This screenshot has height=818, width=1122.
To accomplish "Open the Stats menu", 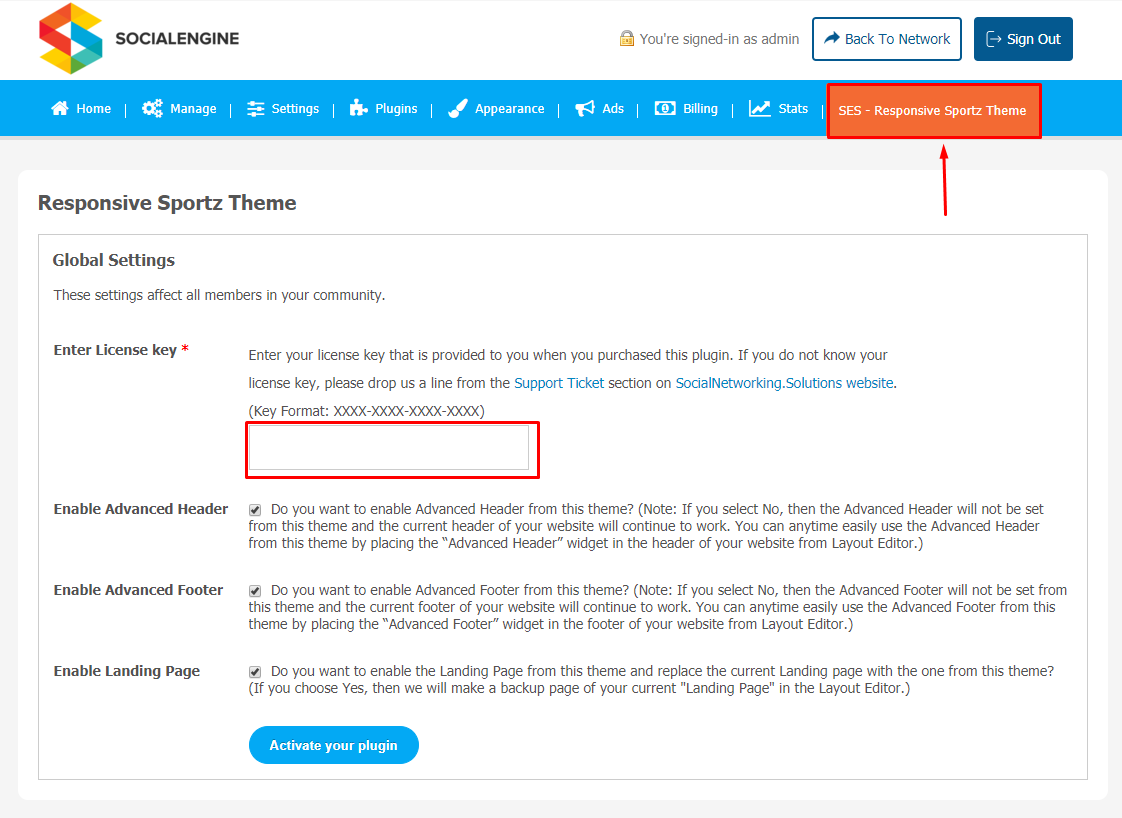I will tap(779, 108).
